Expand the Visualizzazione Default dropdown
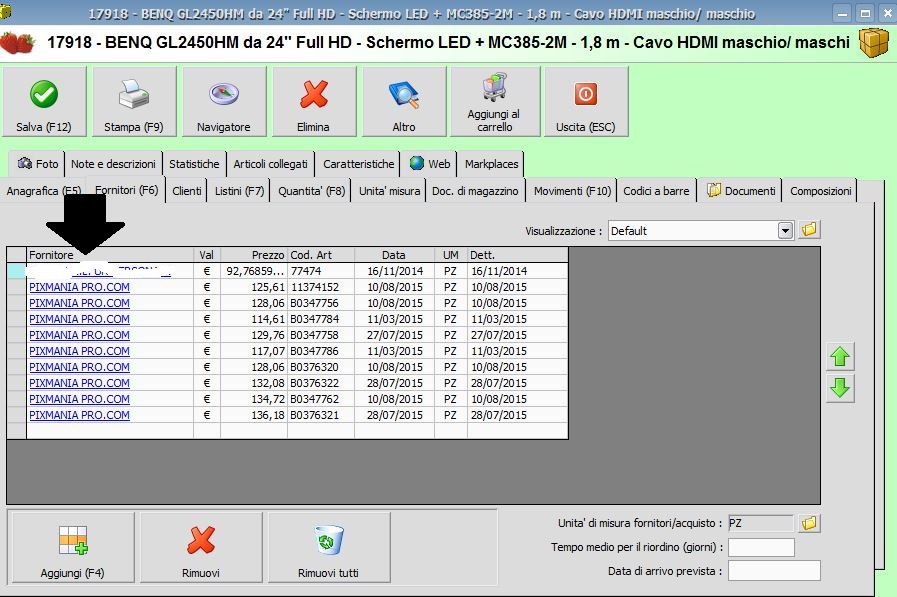This screenshot has width=897, height=597. 785,230
